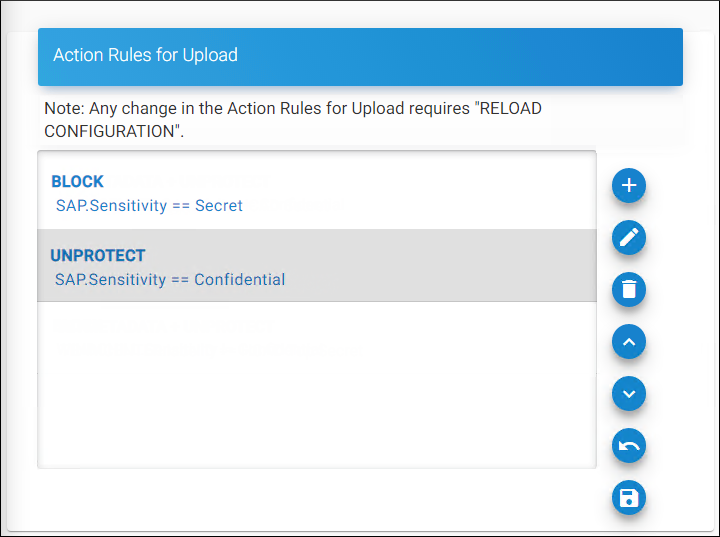The width and height of the screenshot is (720, 537).
Task: Select the BLOCK rule row
Action: [316, 193]
